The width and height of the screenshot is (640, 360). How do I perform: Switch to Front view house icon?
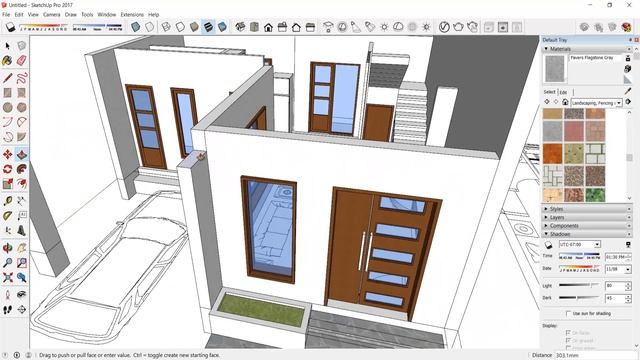268,27
